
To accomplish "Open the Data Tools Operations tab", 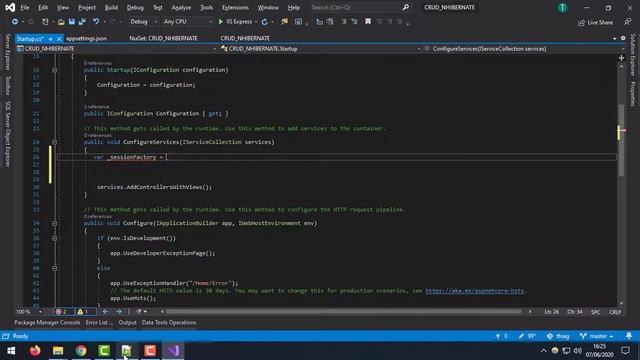I will pyautogui.click(x=169, y=322).
